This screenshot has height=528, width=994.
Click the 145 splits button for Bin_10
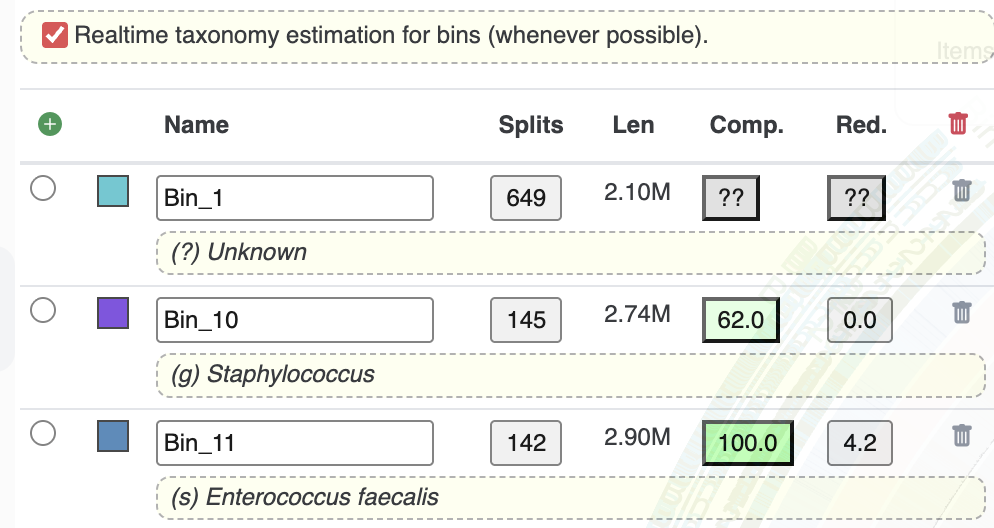coord(526,320)
